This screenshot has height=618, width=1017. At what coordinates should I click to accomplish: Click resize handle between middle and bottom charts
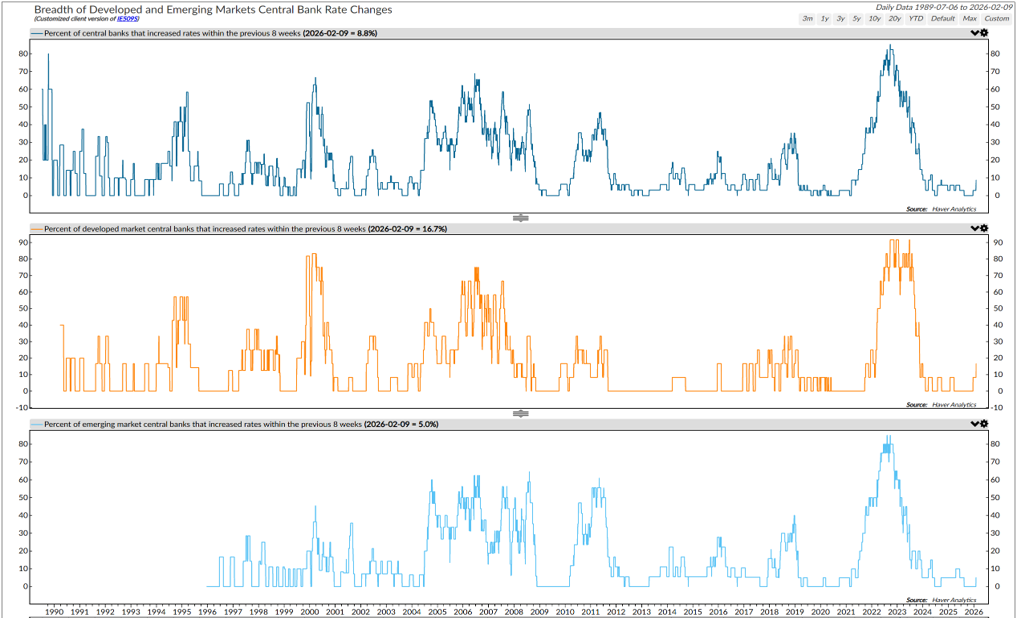click(520, 413)
